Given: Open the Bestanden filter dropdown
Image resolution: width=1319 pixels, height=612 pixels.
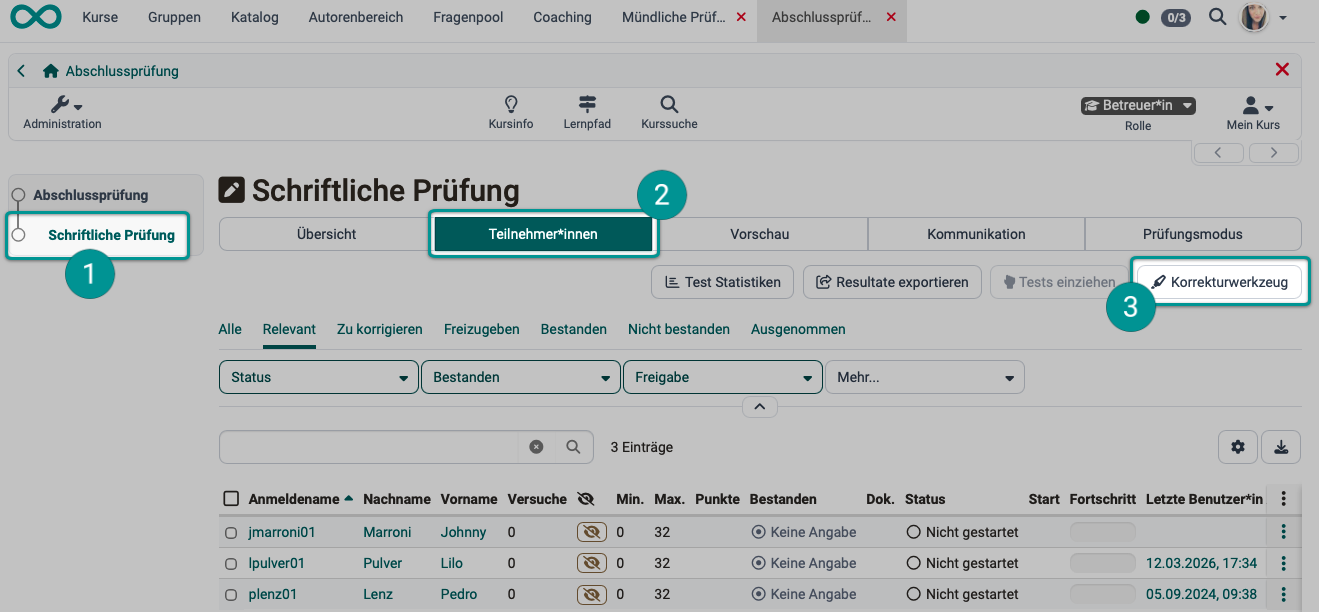Looking at the screenshot, I should (x=521, y=377).
